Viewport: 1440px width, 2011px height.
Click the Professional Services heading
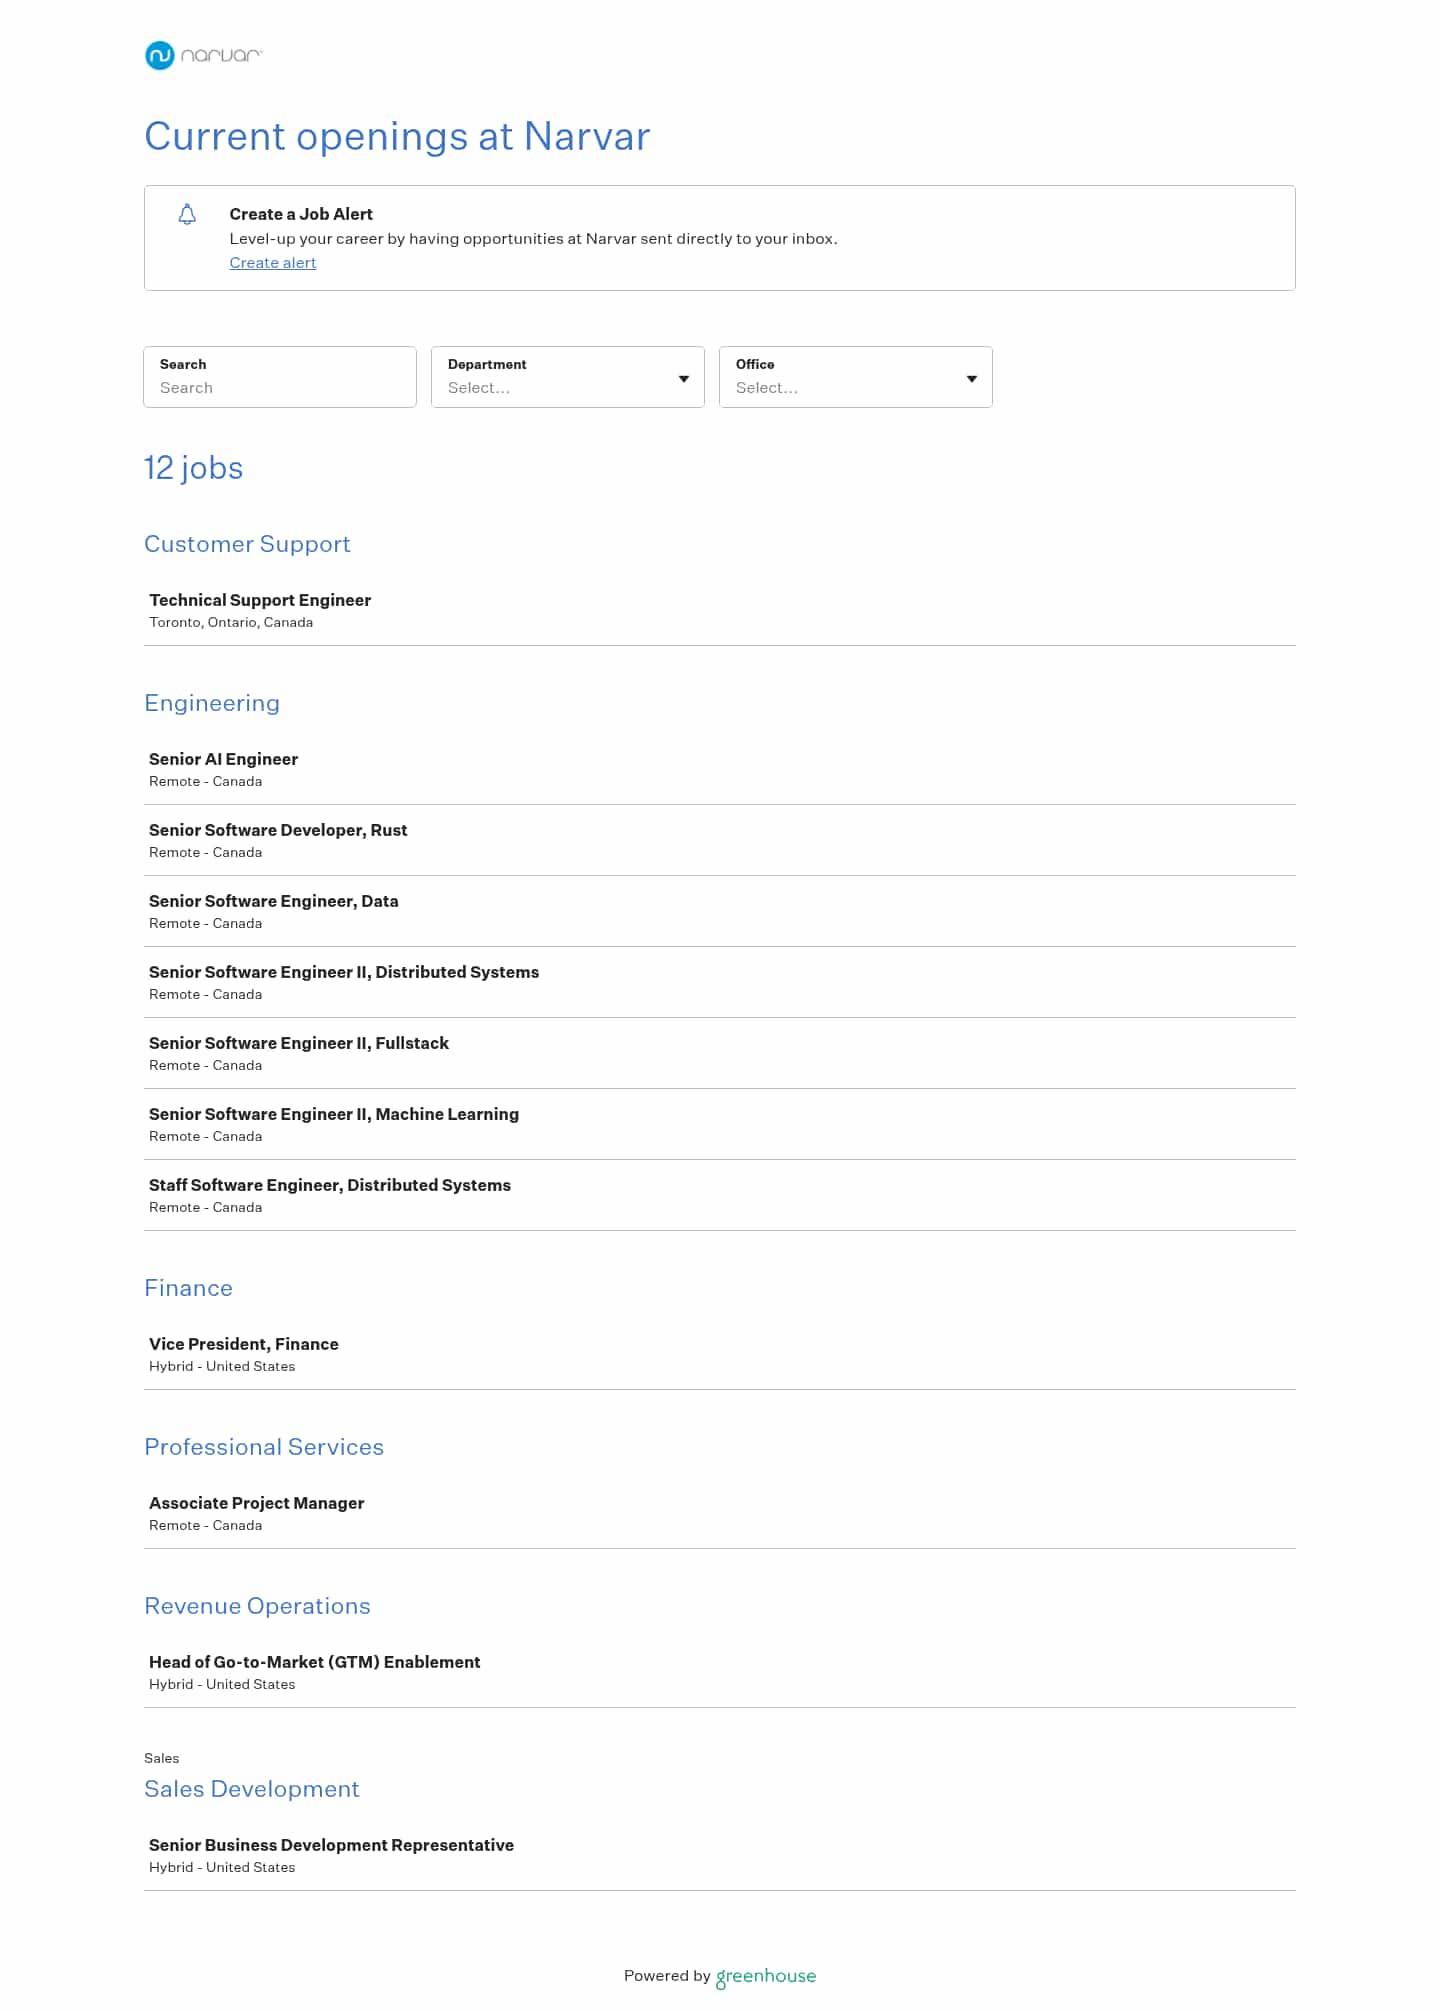tap(264, 1447)
